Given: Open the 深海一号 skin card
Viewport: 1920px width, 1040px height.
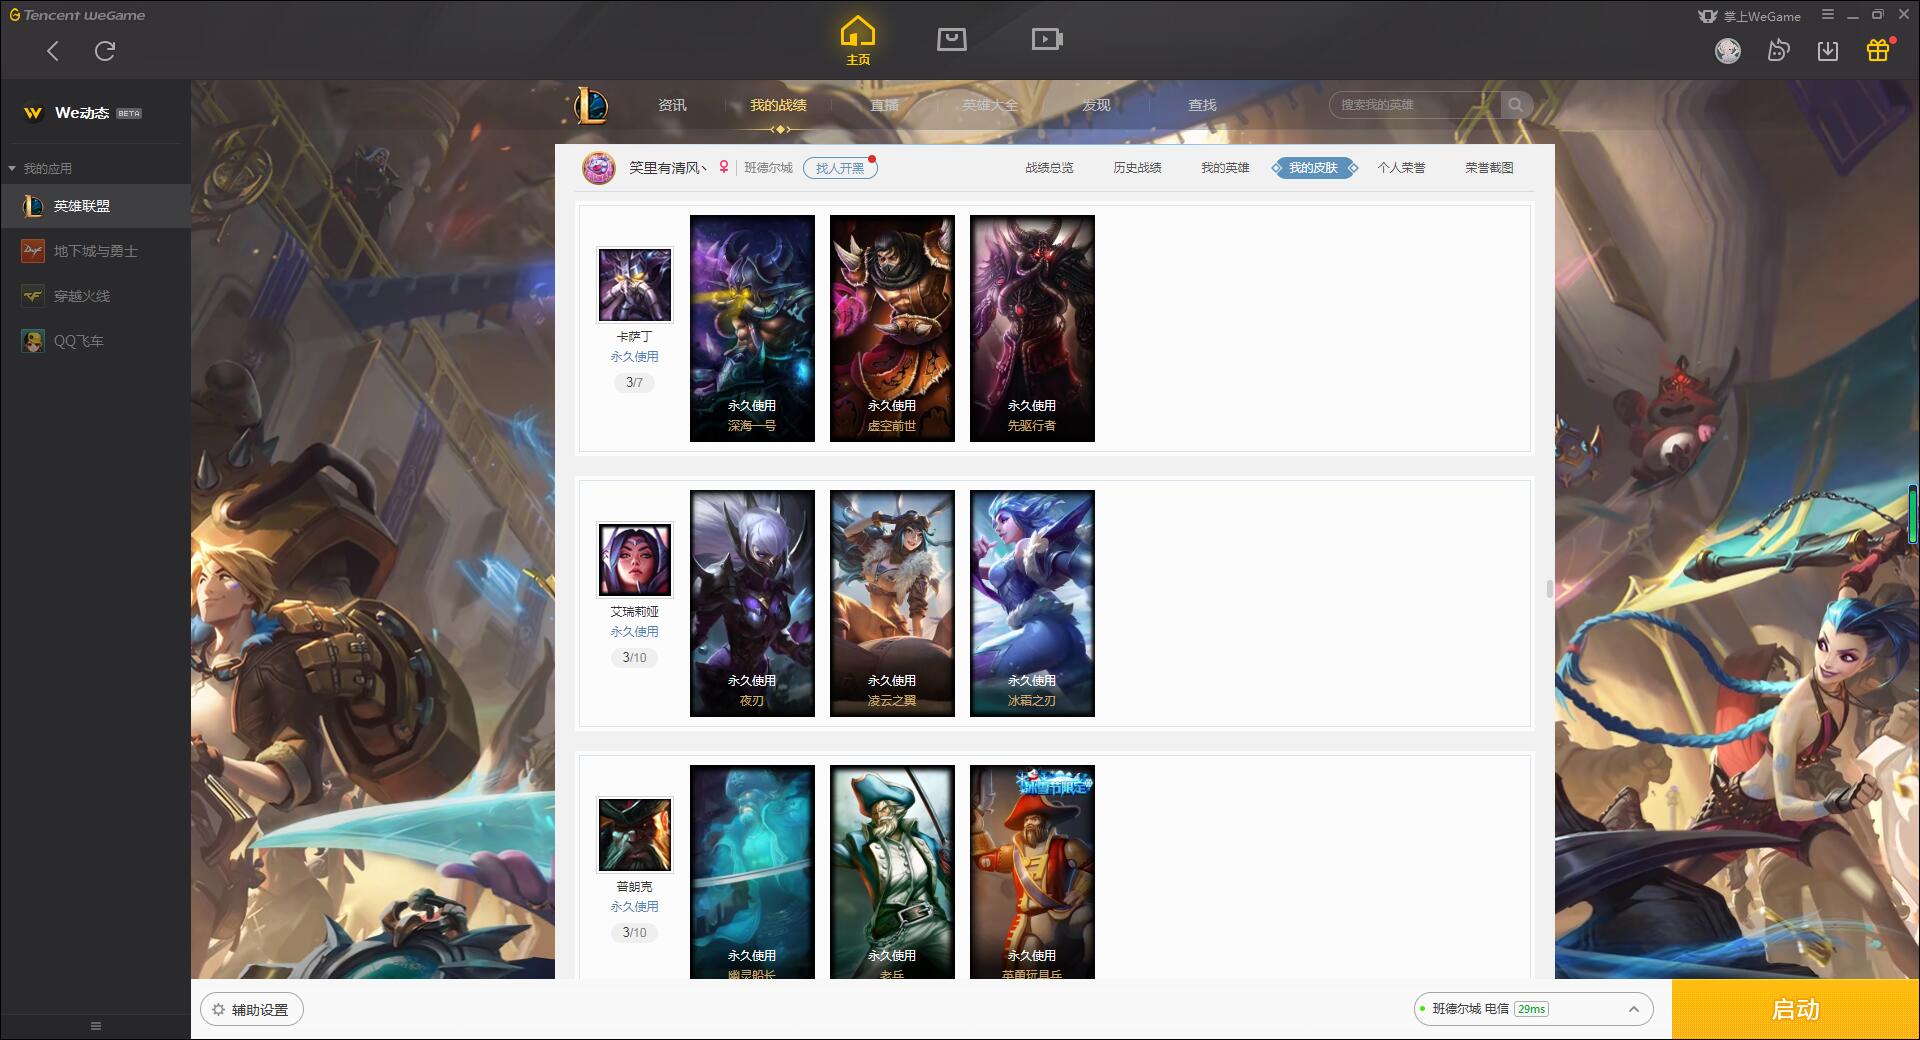Looking at the screenshot, I should click(752, 328).
